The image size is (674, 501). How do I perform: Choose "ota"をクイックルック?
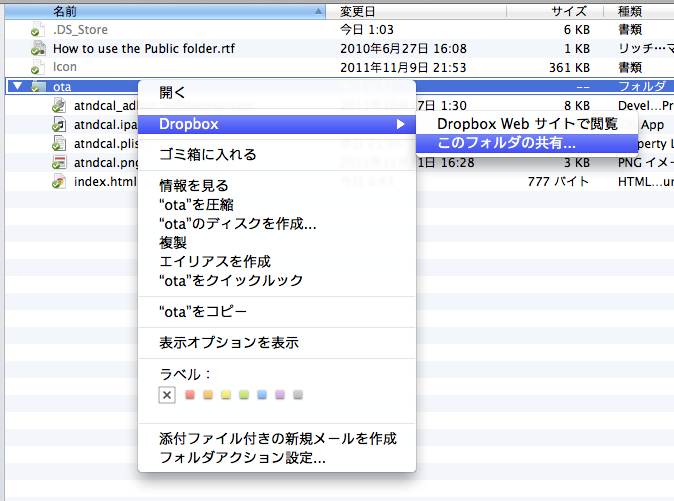(x=277, y=280)
